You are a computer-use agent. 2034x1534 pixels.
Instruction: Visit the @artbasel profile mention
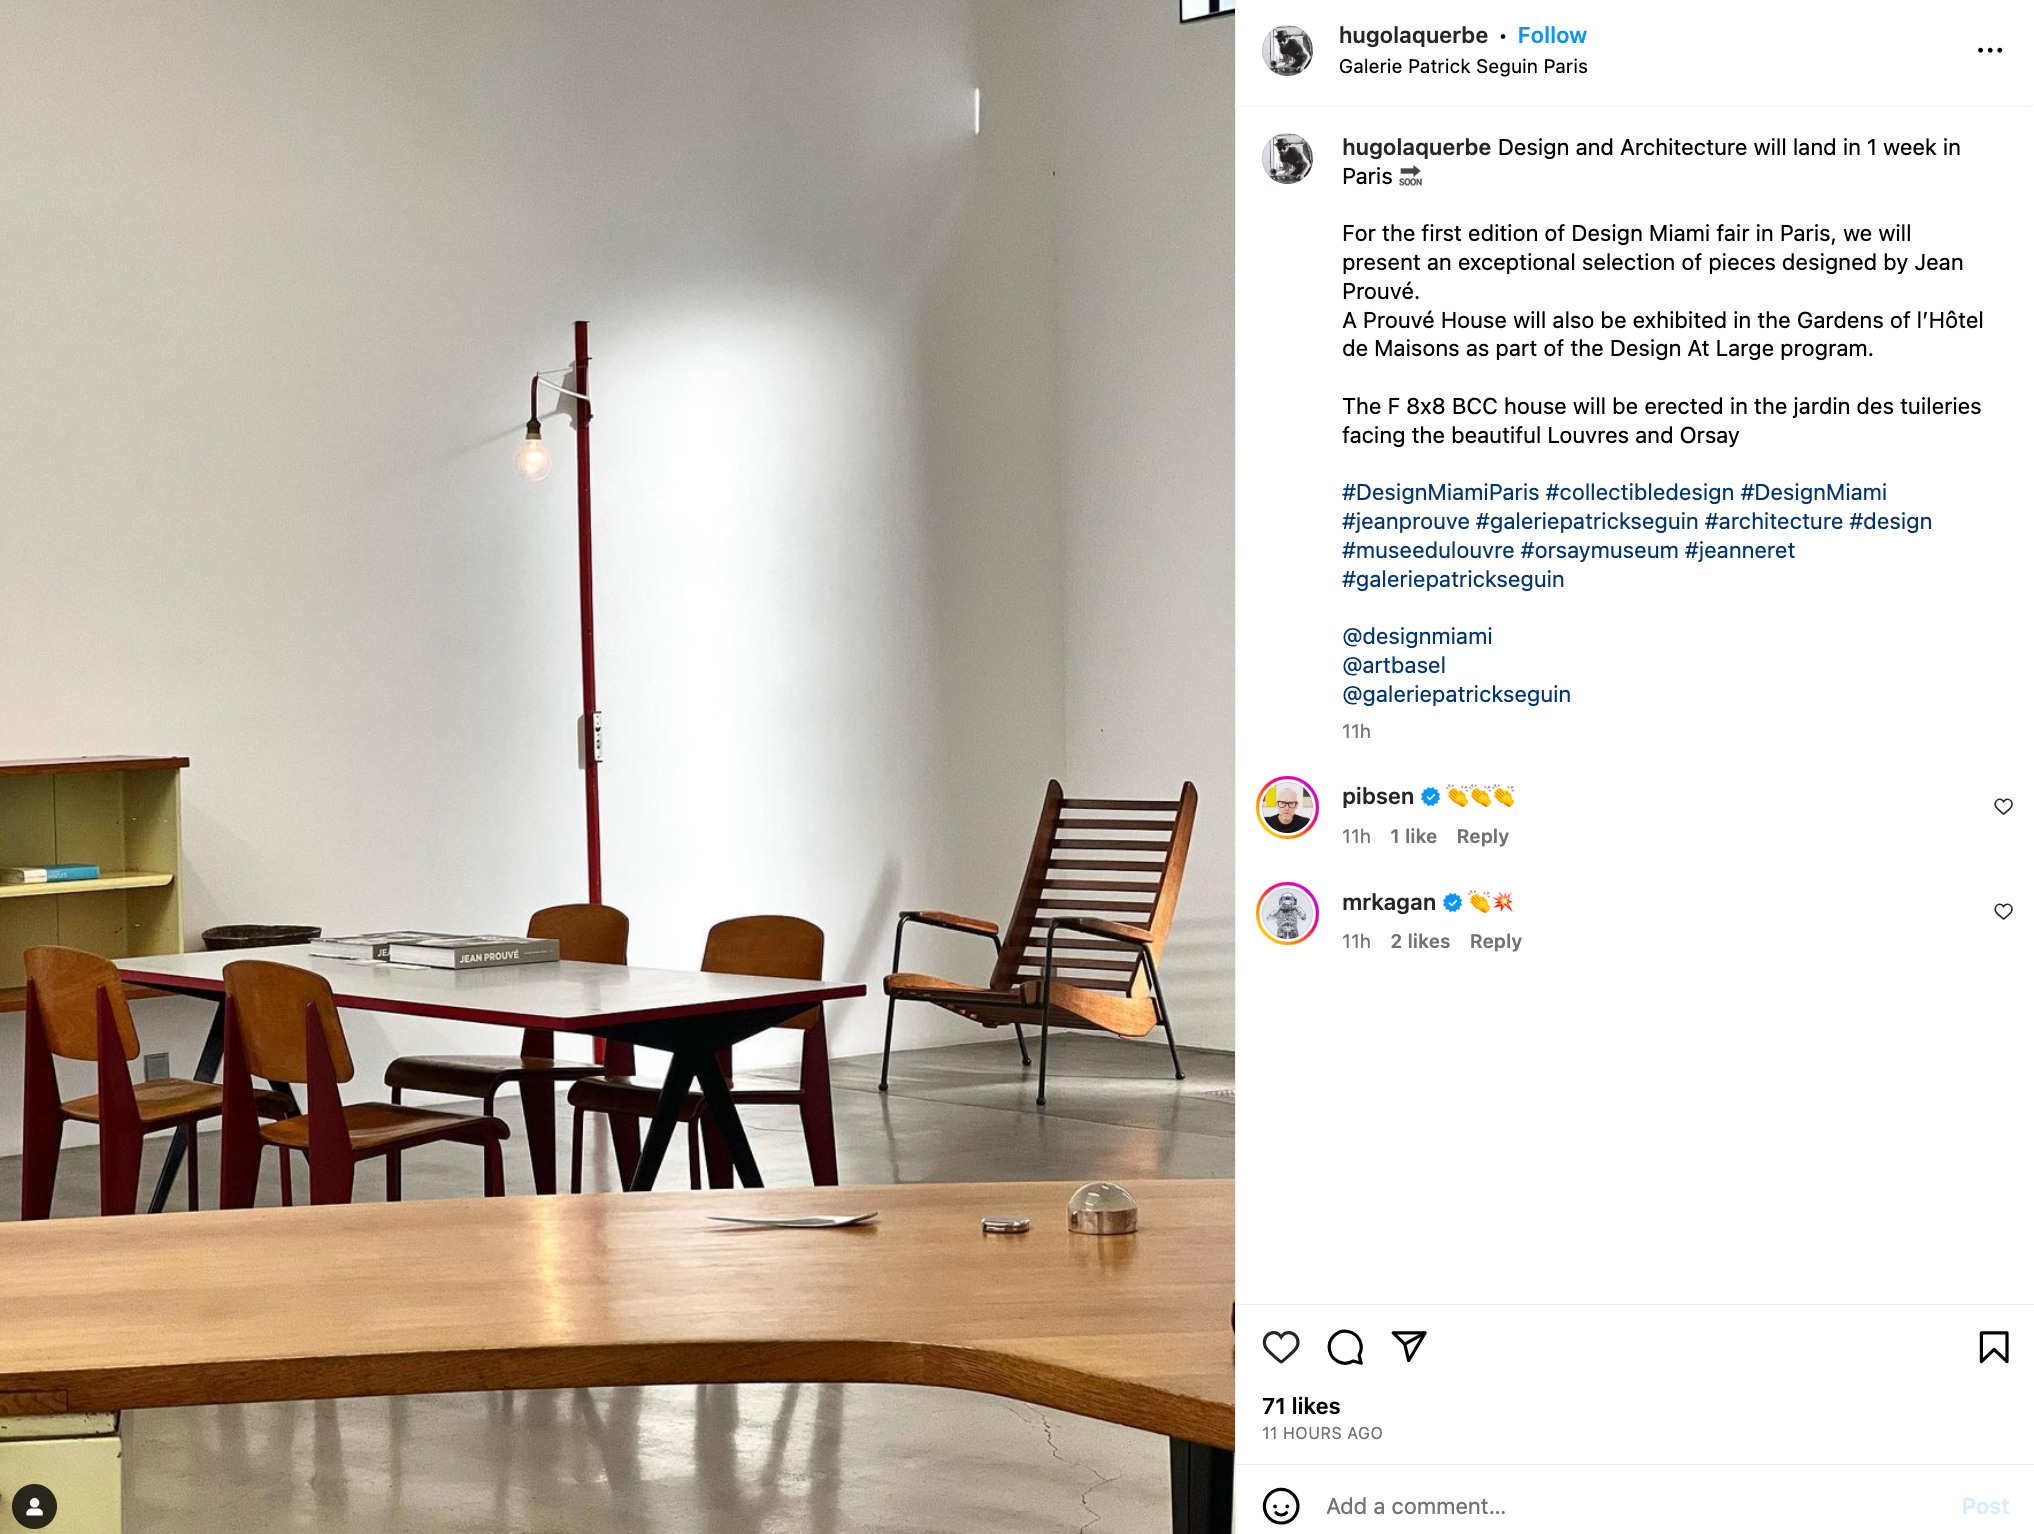[1393, 665]
